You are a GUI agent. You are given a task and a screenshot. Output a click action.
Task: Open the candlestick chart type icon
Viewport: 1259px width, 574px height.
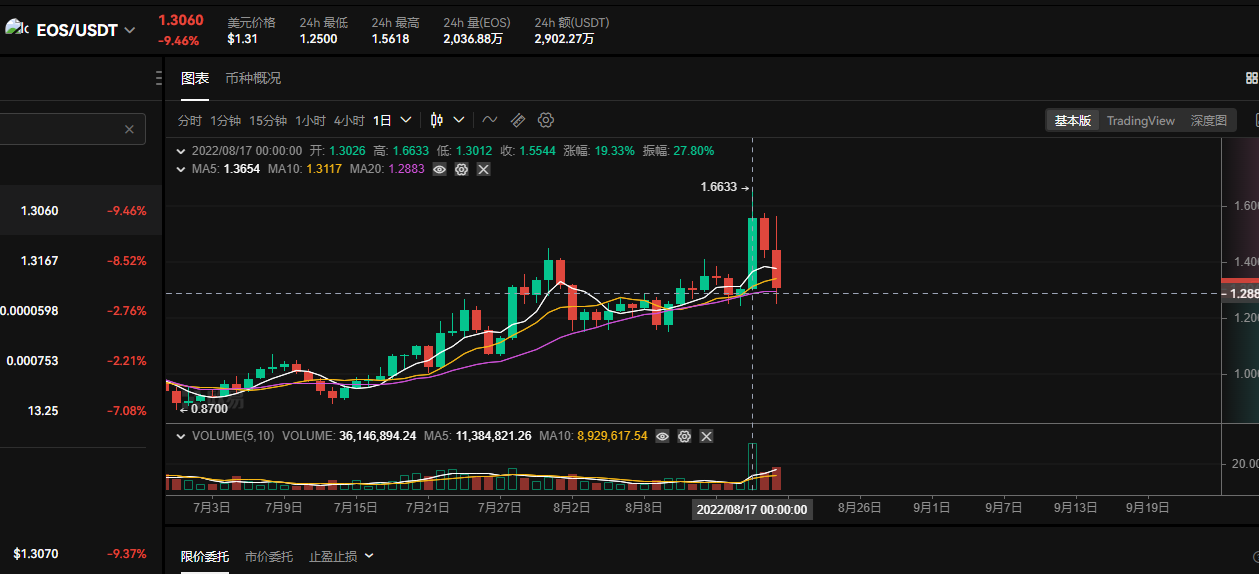tap(436, 120)
